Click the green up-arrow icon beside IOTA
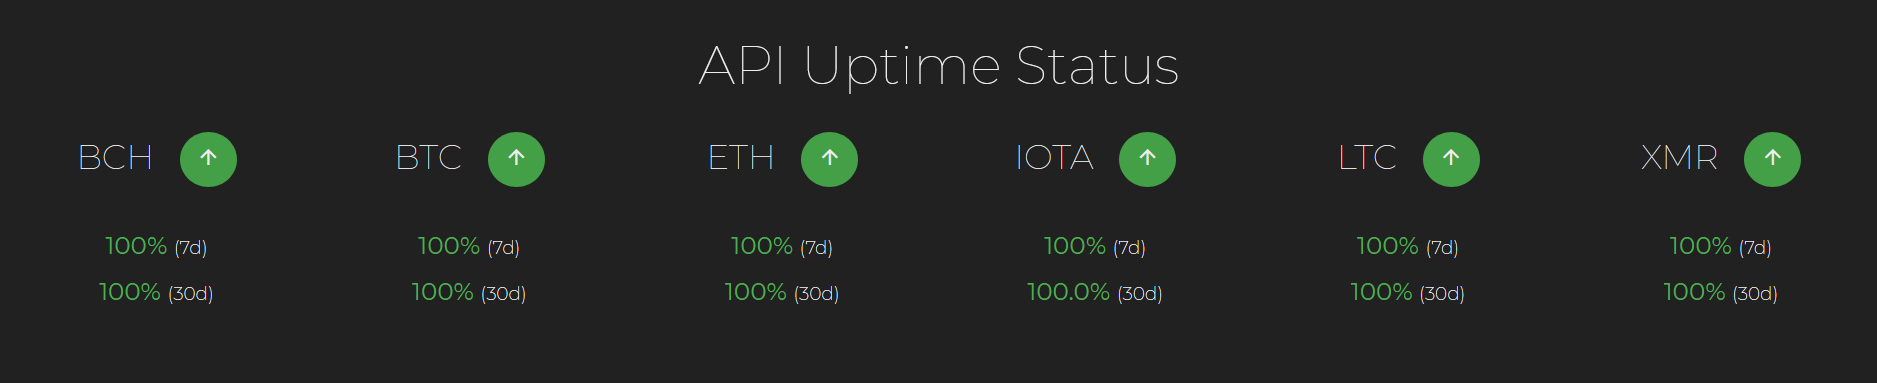Image resolution: width=1877 pixels, height=383 pixels. tap(1147, 159)
